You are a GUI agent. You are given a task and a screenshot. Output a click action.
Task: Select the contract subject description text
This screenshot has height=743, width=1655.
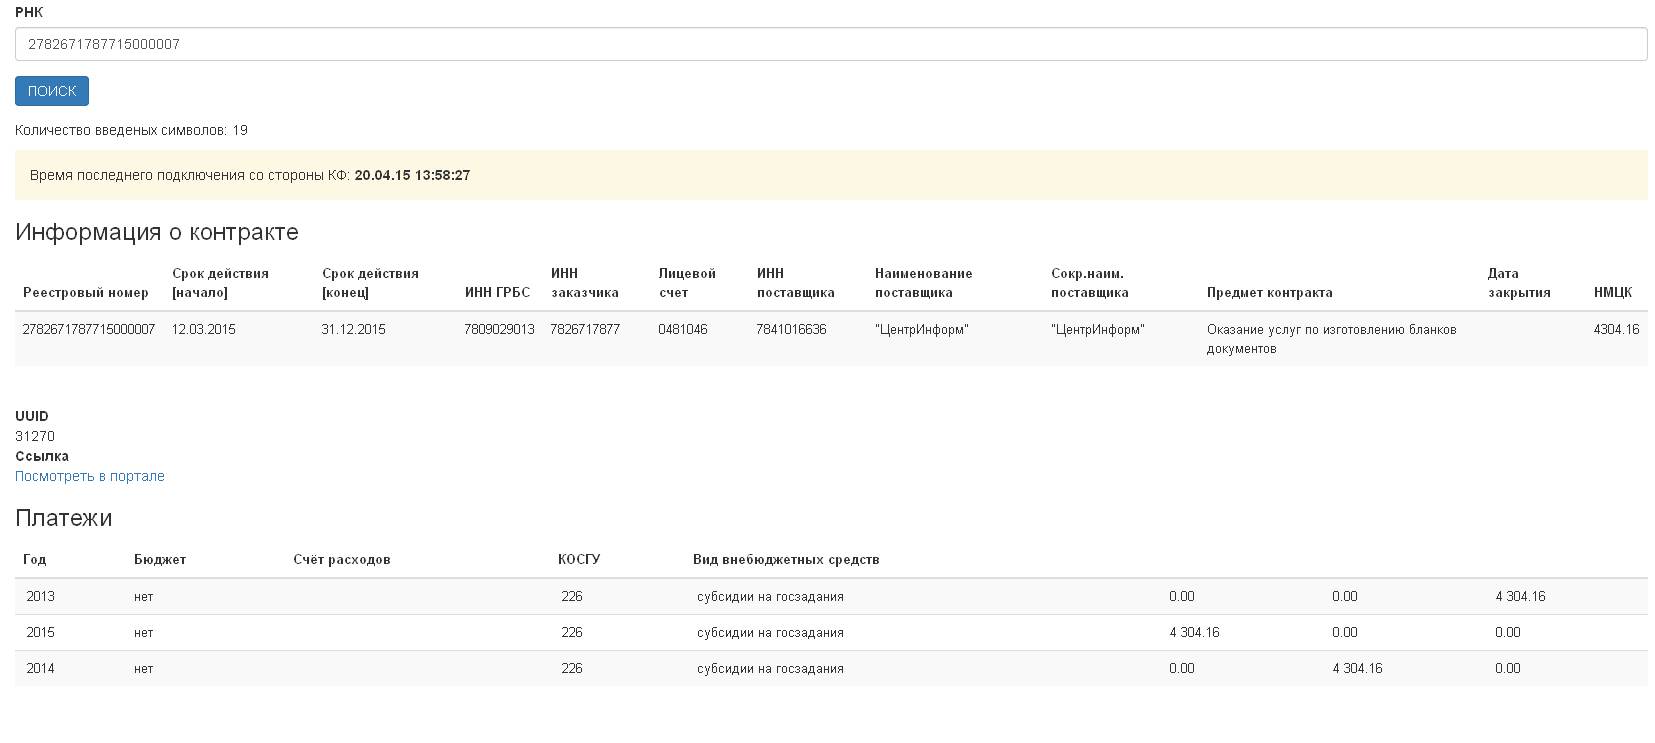point(1330,338)
